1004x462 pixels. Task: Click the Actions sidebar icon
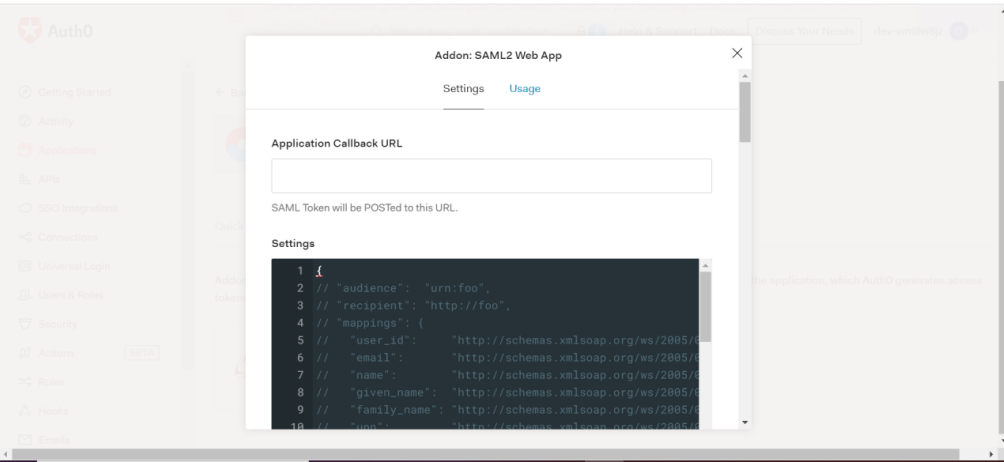click(x=24, y=353)
